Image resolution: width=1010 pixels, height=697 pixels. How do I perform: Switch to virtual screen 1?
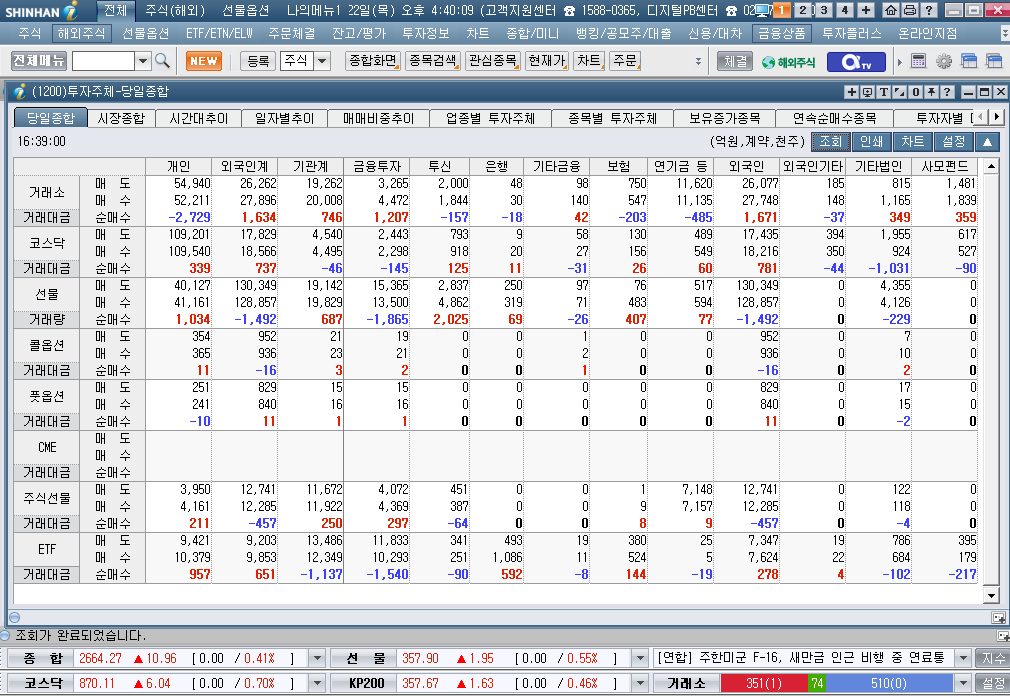tap(781, 10)
